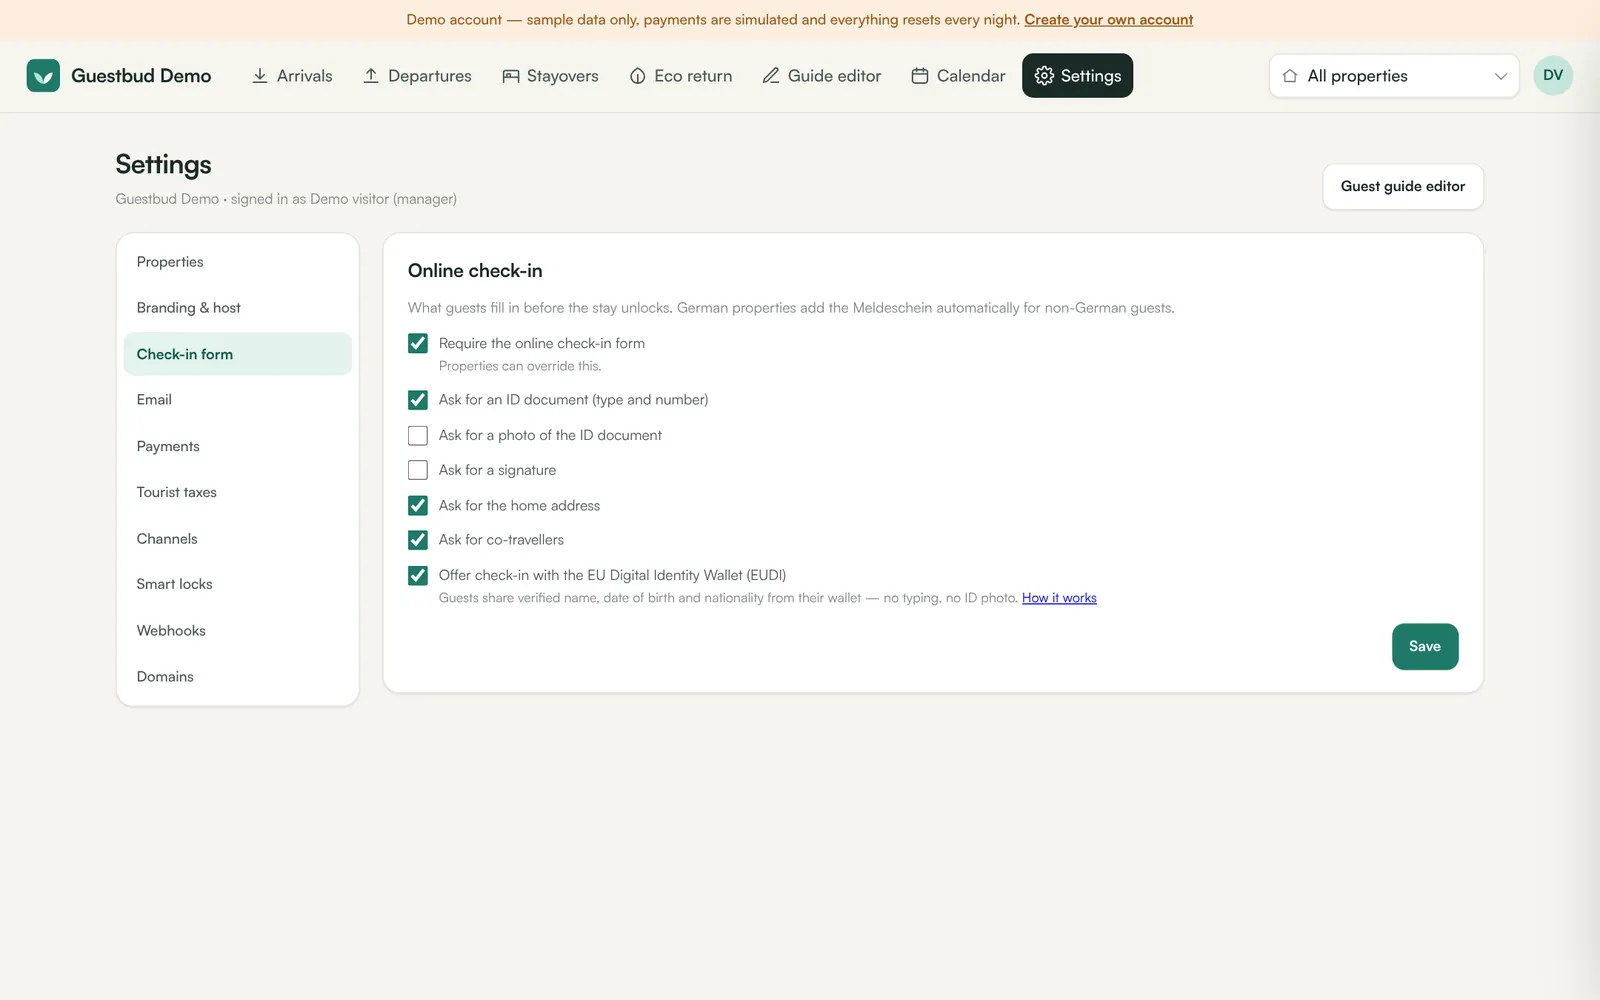Uncheck Require the online check-in form

point(418,343)
